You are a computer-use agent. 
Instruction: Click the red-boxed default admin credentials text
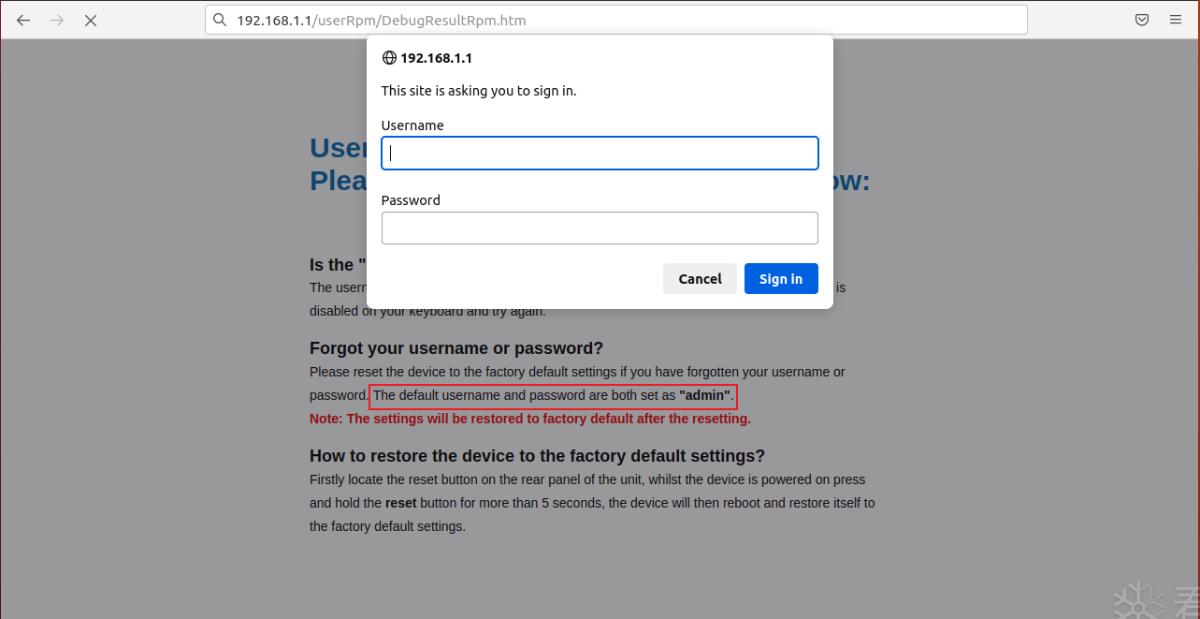pos(553,396)
